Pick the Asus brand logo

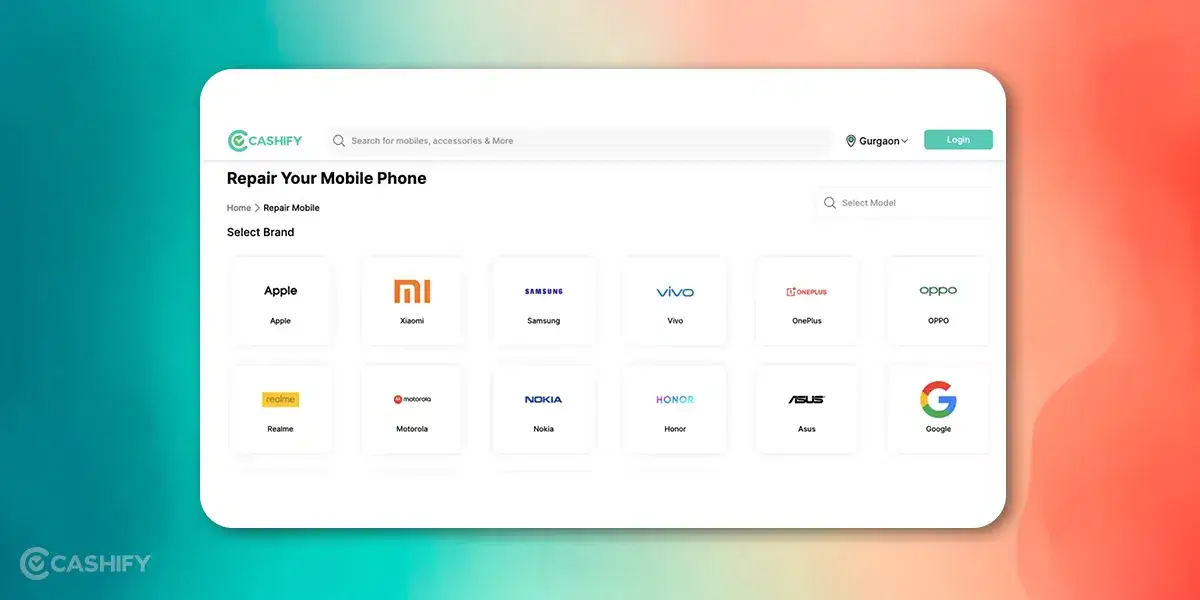pyautogui.click(x=806, y=399)
